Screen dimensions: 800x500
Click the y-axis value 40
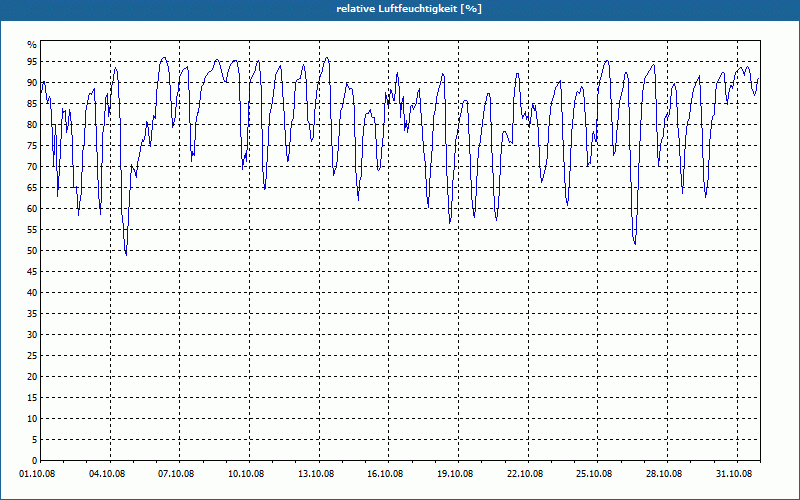point(32,293)
